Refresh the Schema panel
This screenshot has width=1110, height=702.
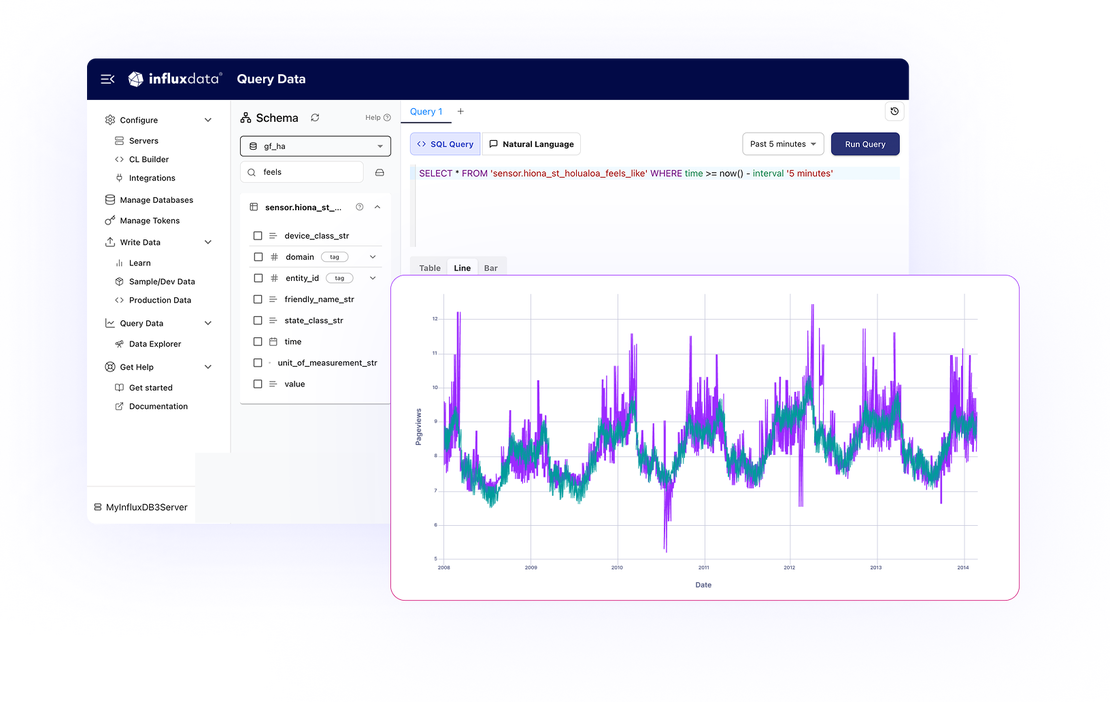[314, 117]
